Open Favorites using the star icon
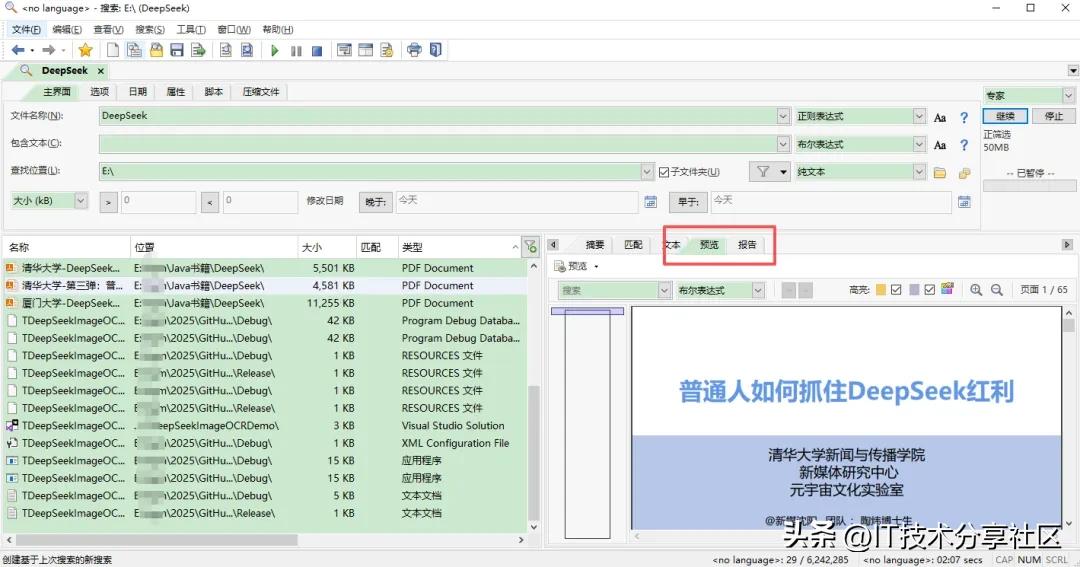 (x=85, y=50)
